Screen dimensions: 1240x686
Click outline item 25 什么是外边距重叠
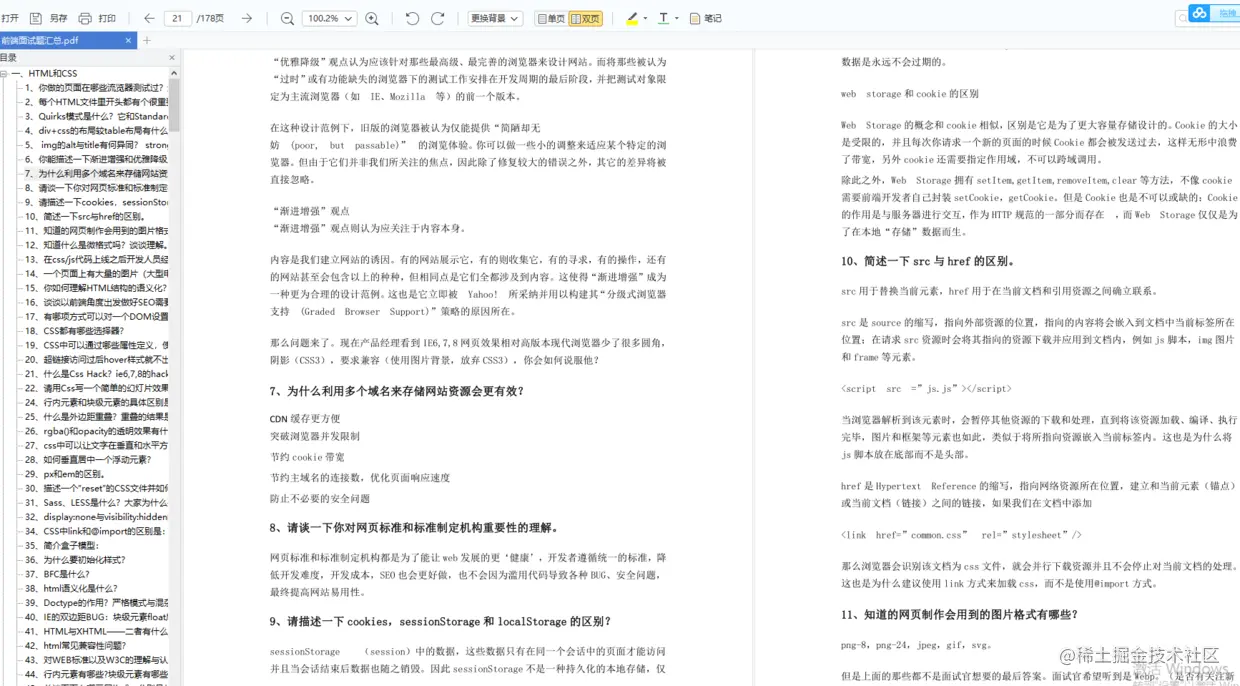coord(96,416)
